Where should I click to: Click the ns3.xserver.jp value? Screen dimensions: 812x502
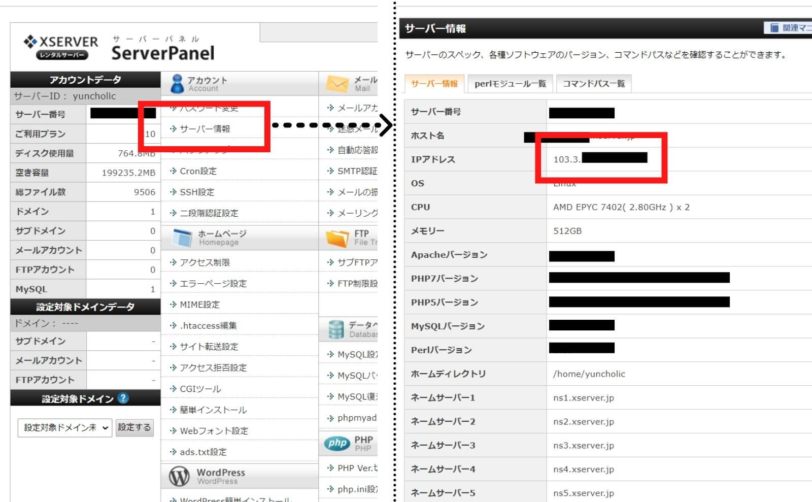583,446
